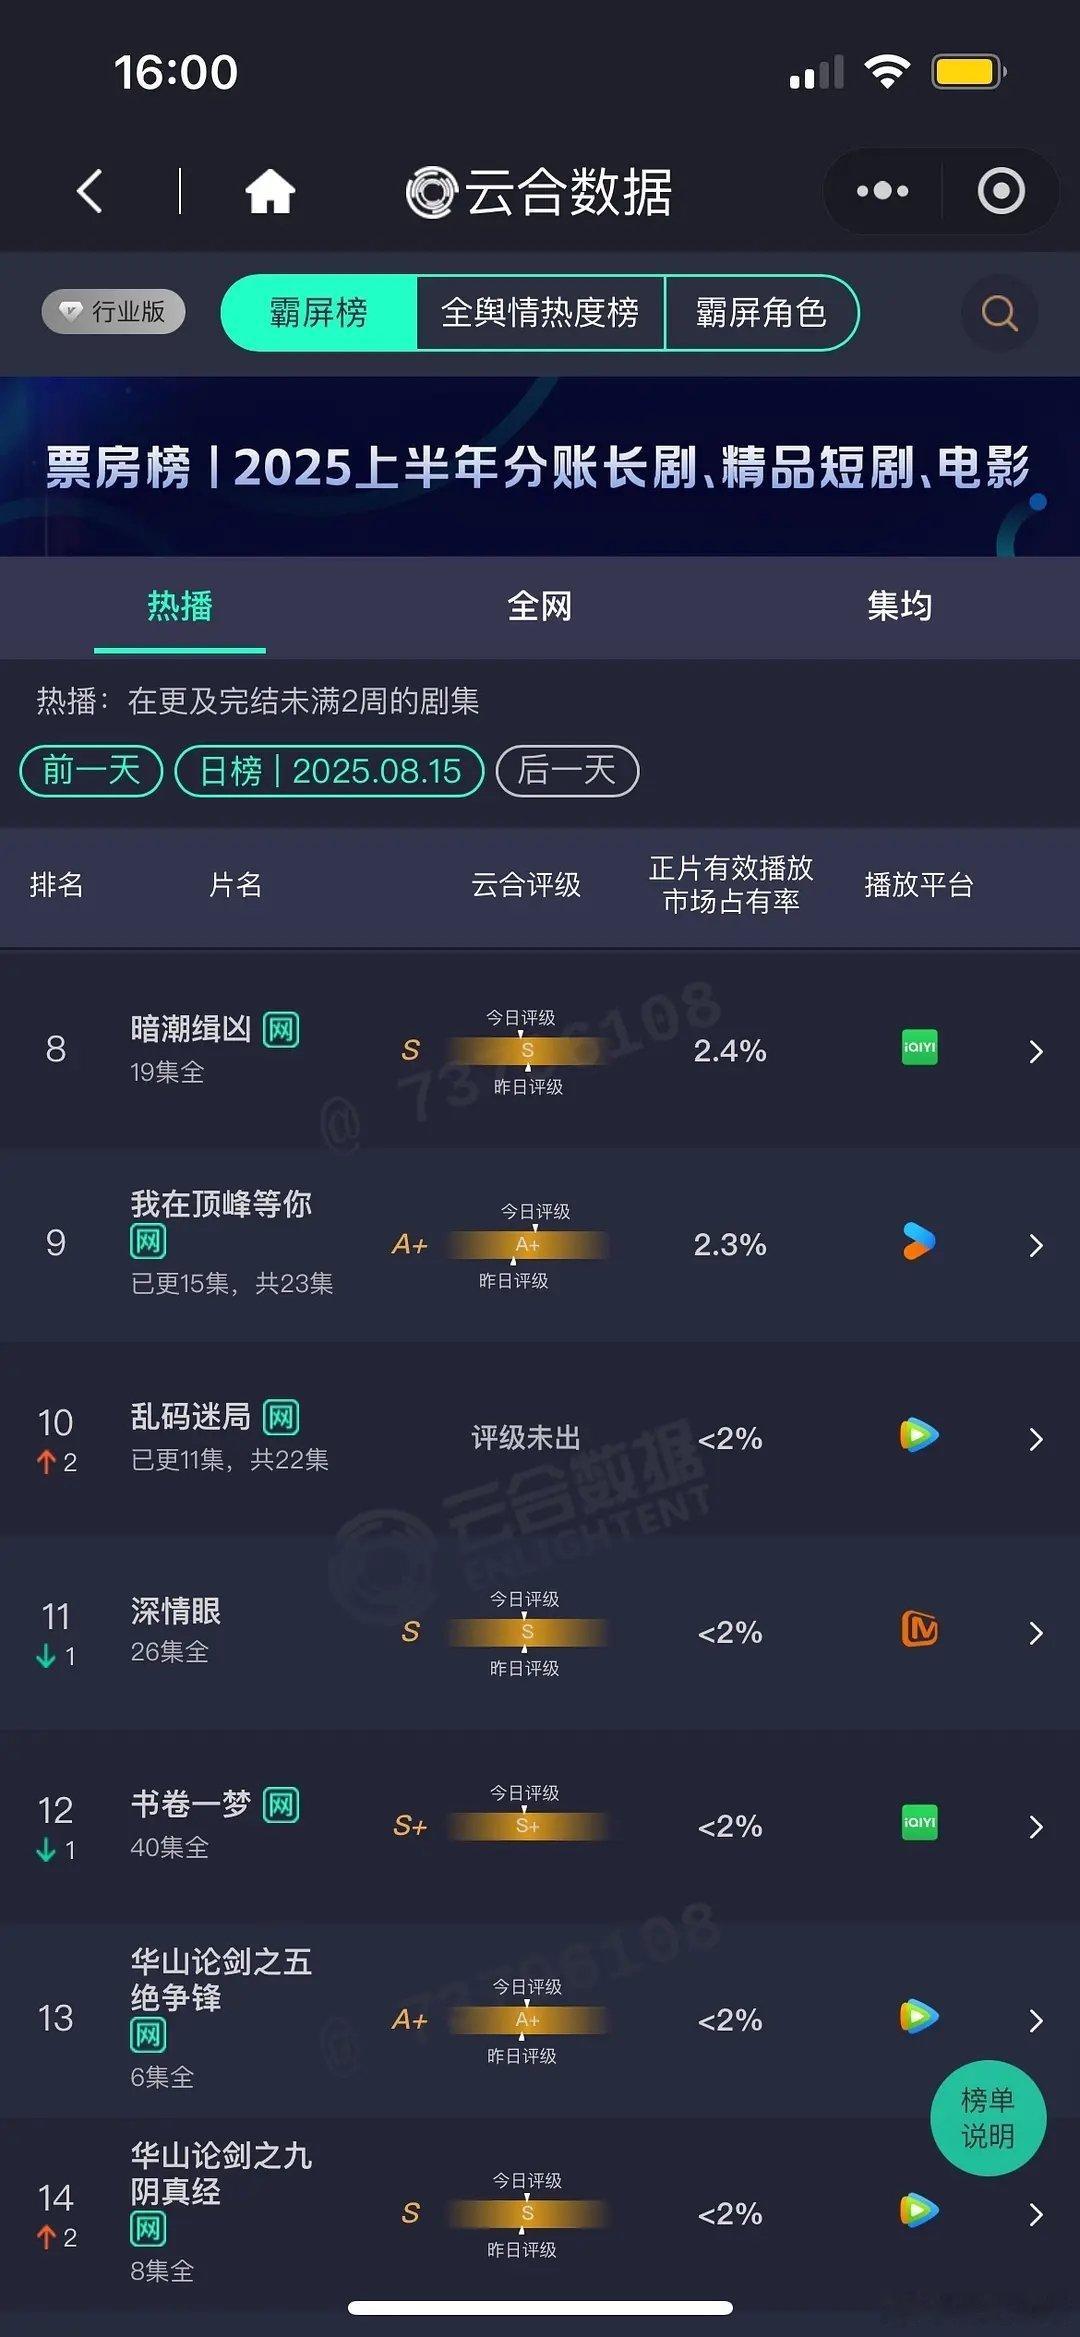
Task: Switch to the 集均 tab
Action: (x=900, y=606)
